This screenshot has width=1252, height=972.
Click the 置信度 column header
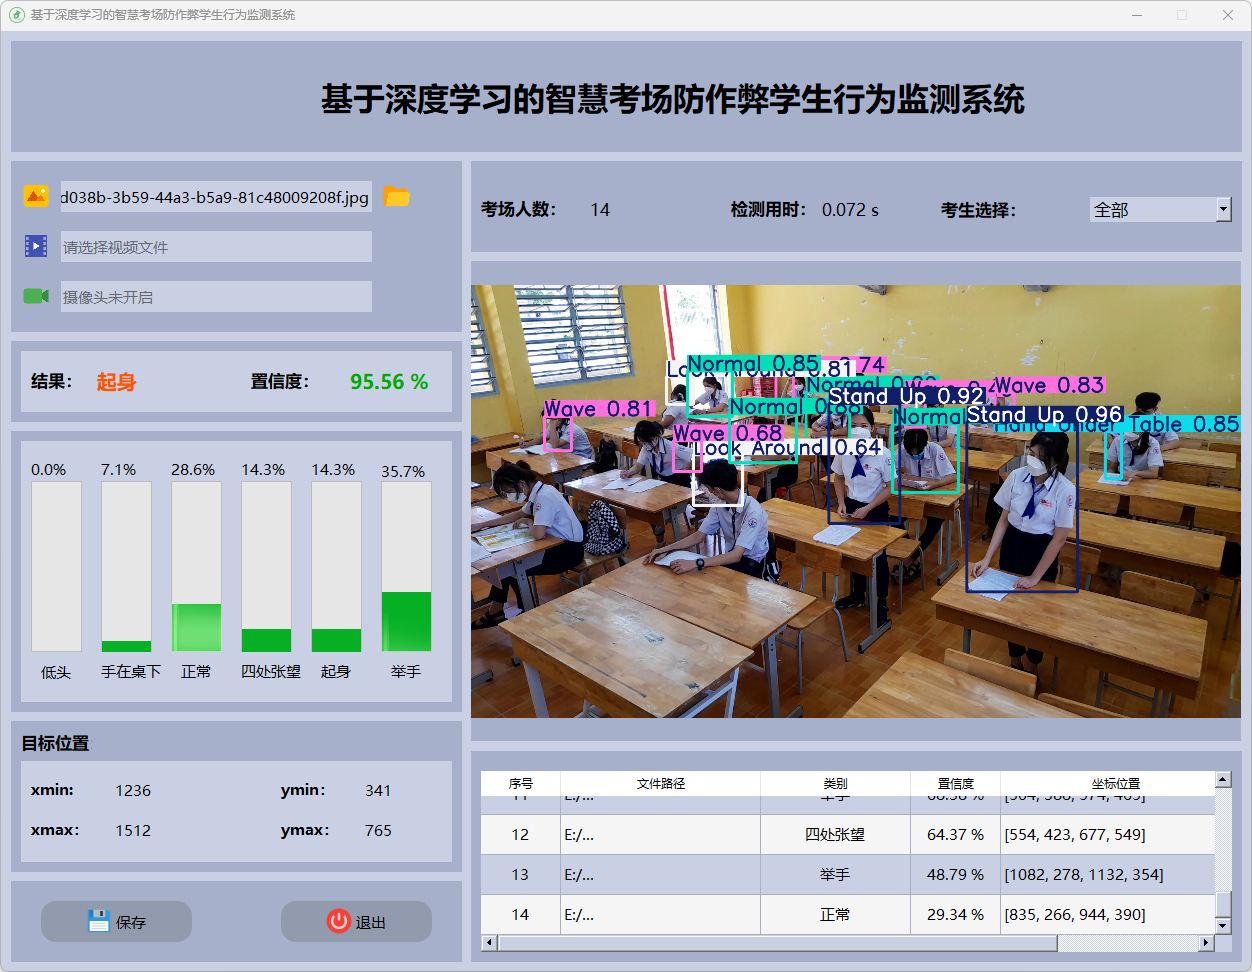coord(955,783)
